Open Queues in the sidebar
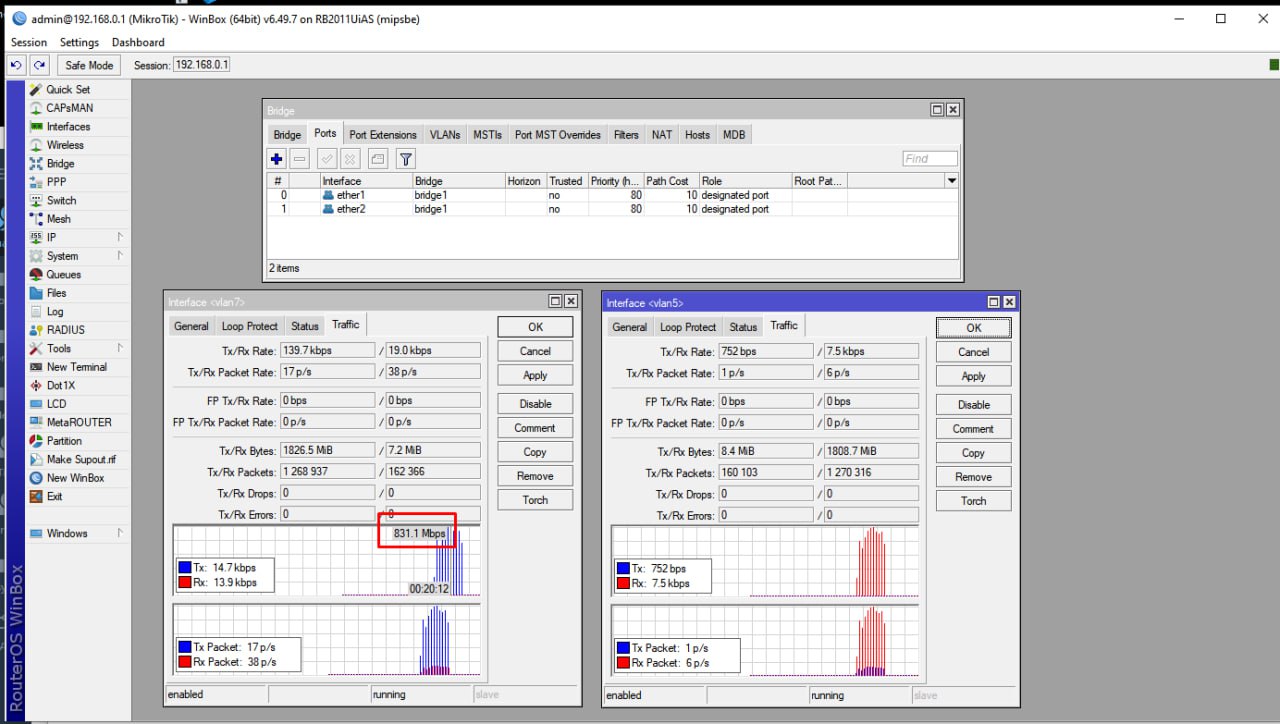 point(63,275)
